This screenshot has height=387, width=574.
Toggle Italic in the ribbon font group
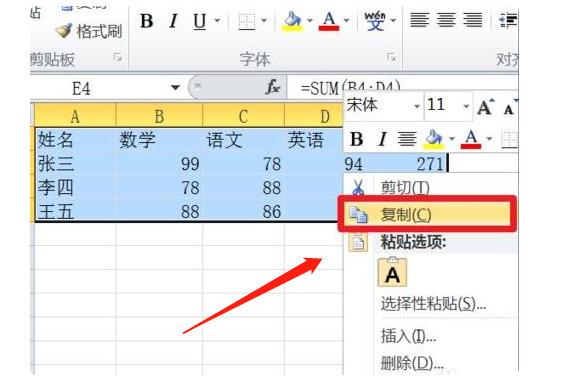(173, 21)
